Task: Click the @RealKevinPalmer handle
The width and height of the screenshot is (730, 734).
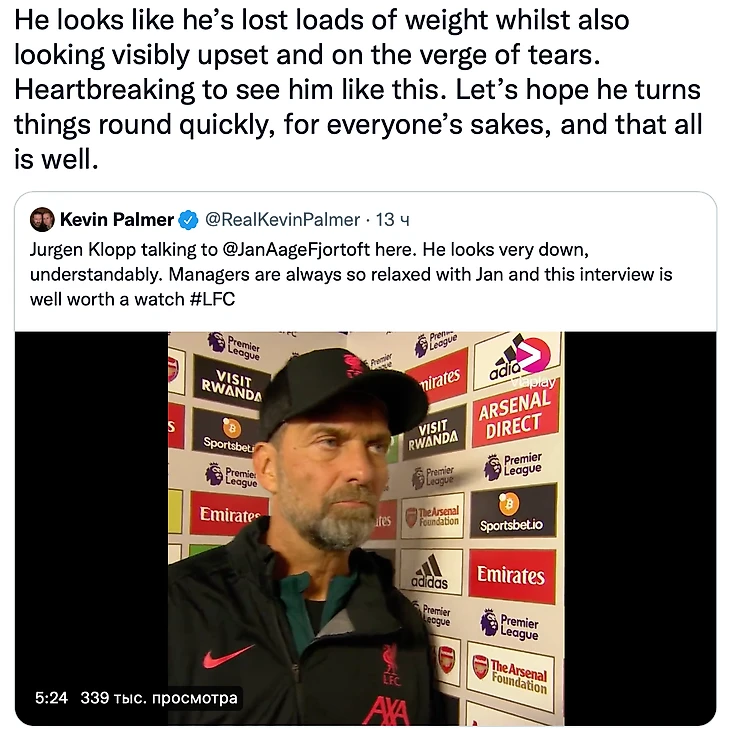Action: pos(282,220)
